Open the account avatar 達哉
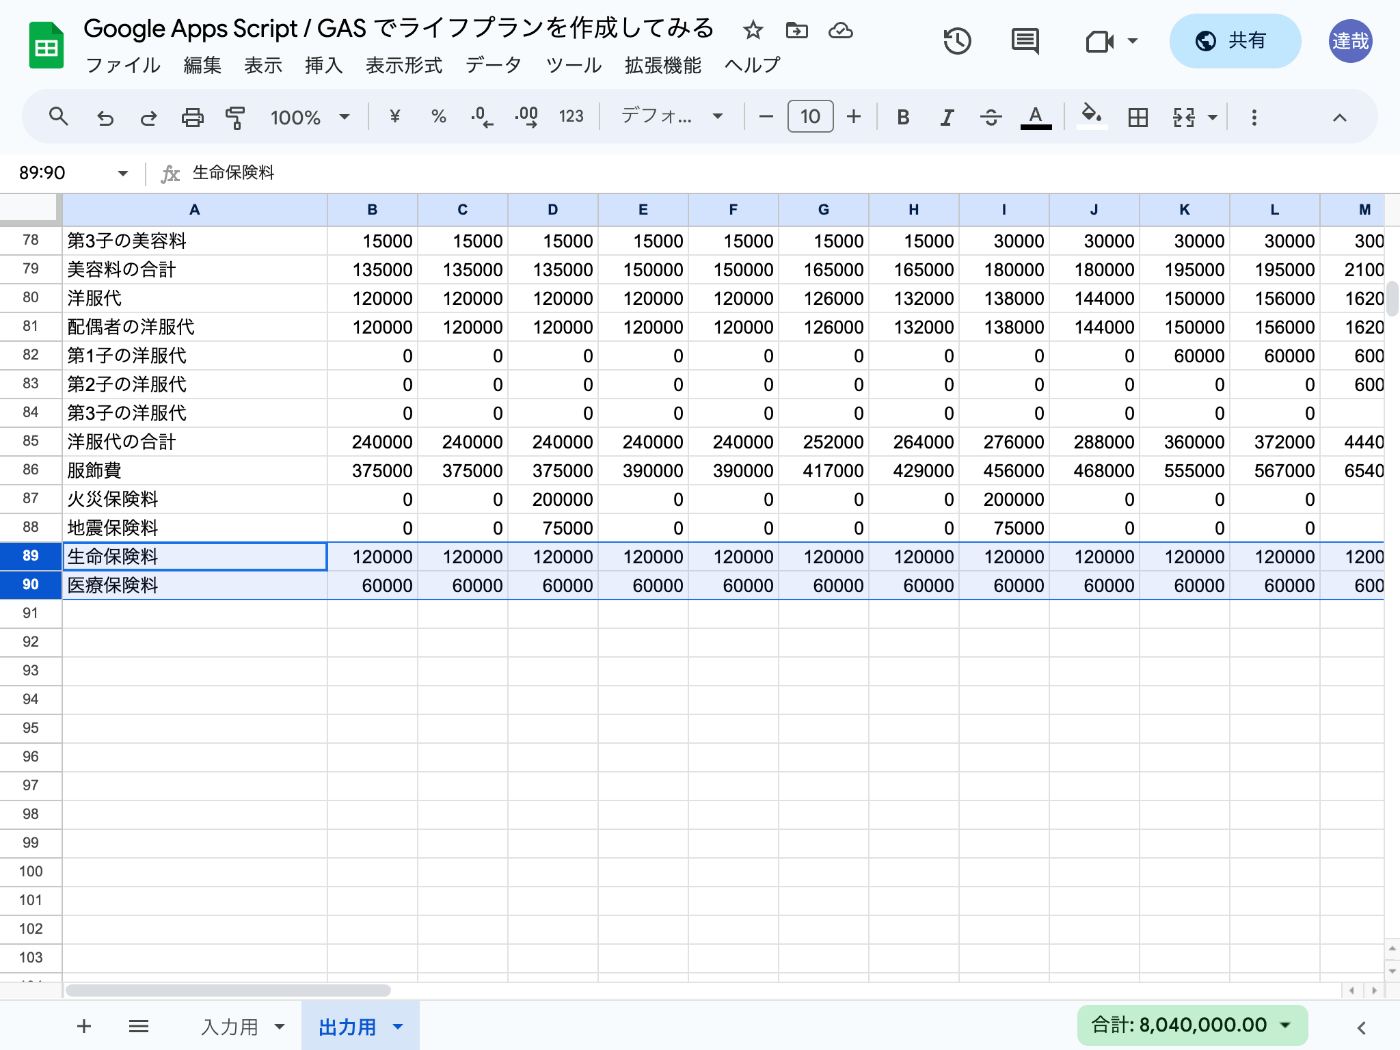The height and width of the screenshot is (1050, 1400). click(x=1350, y=41)
